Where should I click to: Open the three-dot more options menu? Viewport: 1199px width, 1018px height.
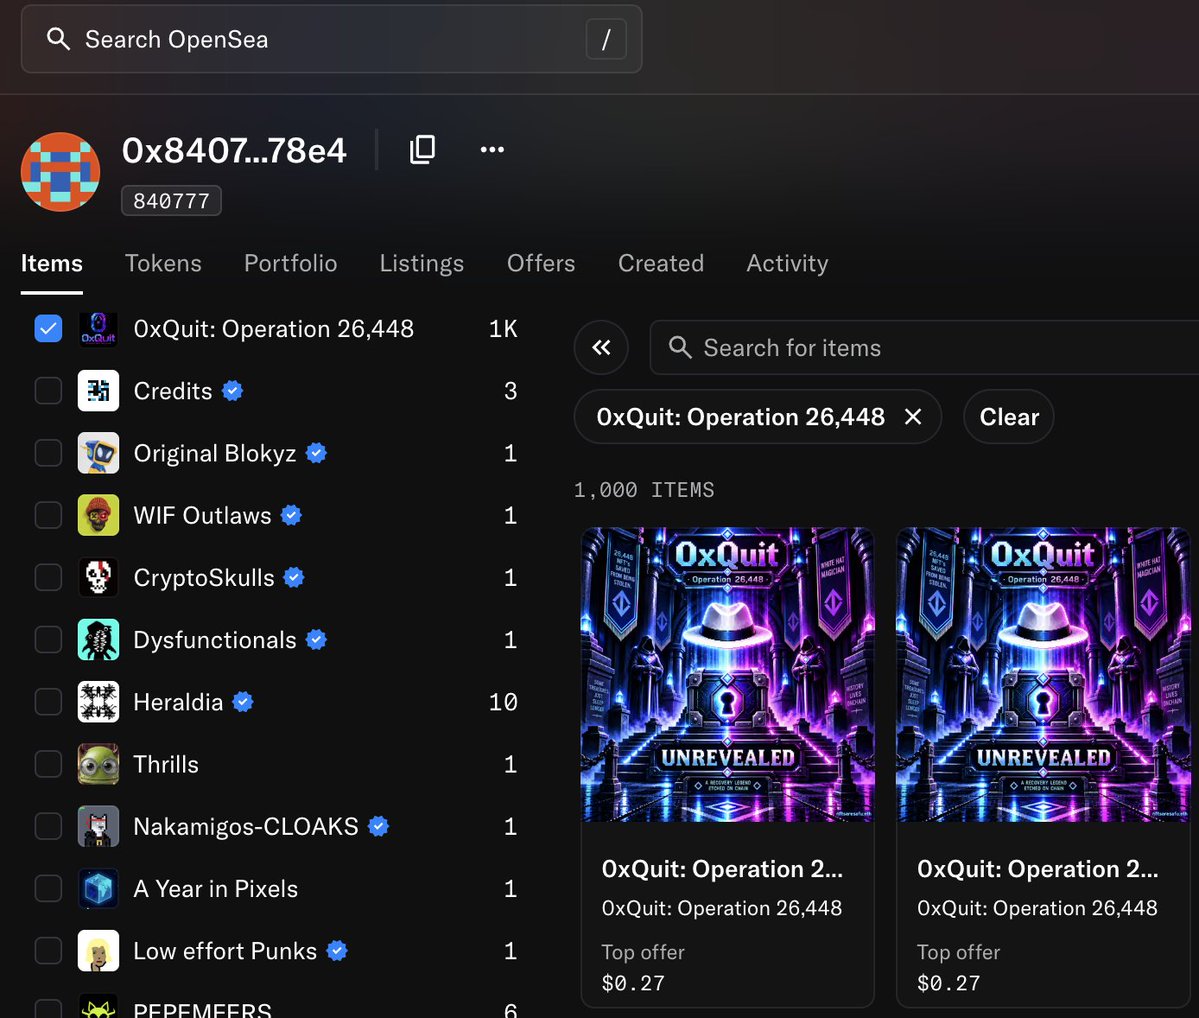[x=492, y=149]
